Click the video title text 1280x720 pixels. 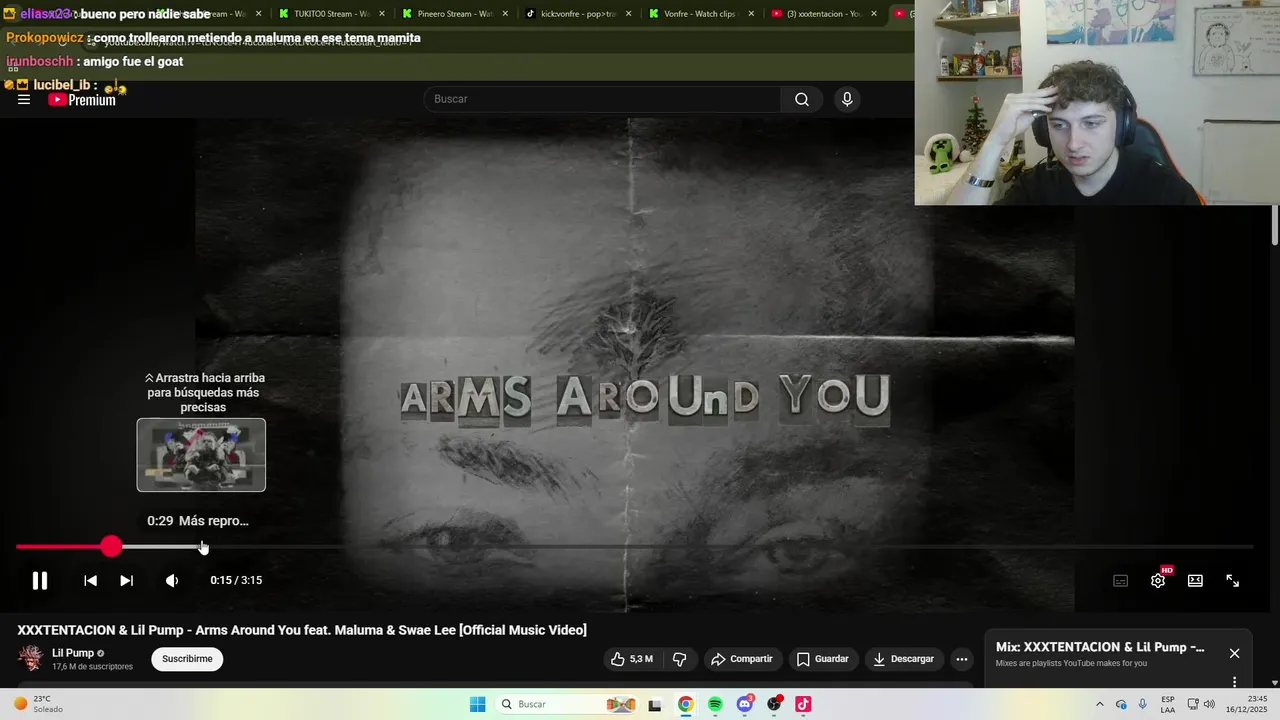[x=302, y=630]
